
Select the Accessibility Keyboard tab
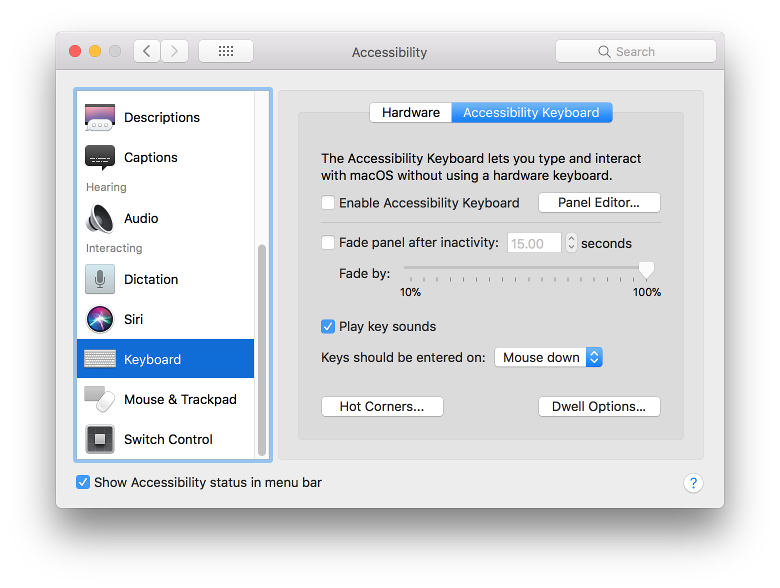pyautogui.click(x=531, y=113)
